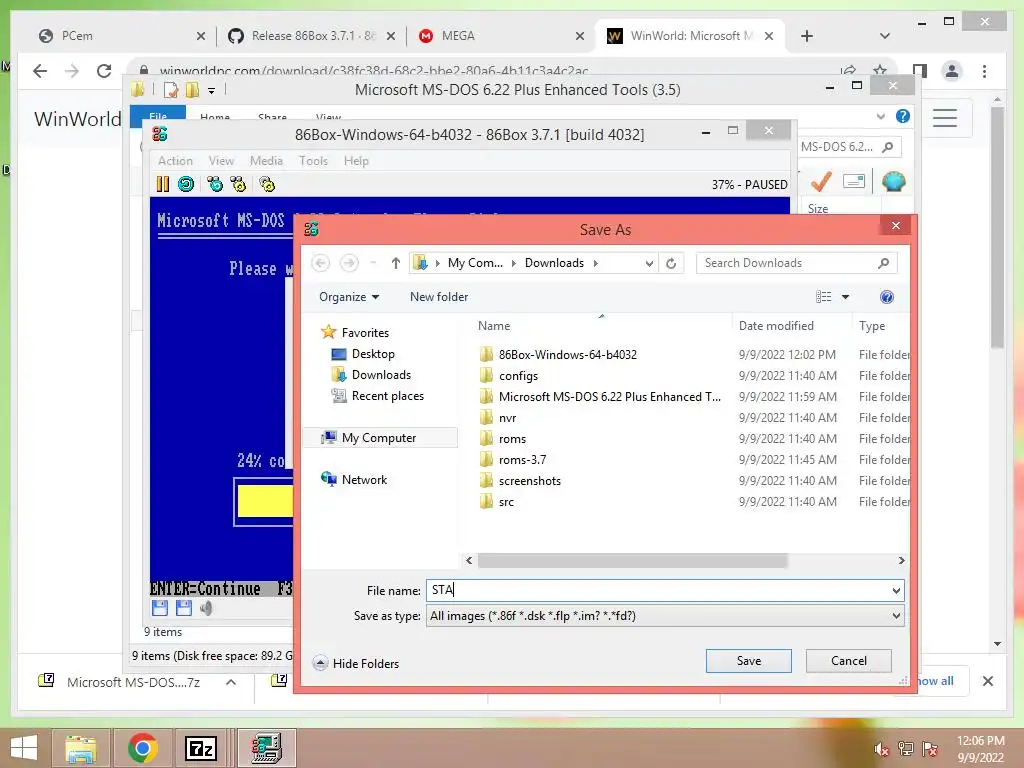Open WinWorld hamburger menu

(x=944, y=118)
